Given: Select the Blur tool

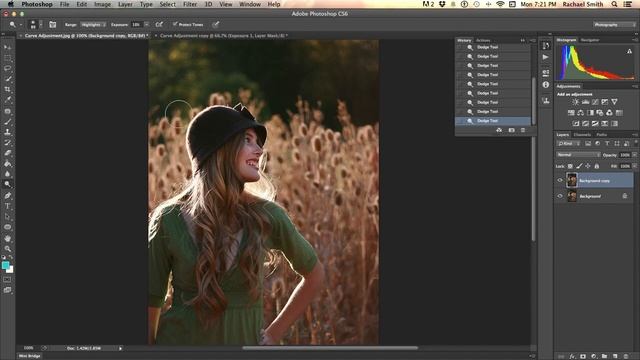Looking at the screenshot, I should point(7,174).
